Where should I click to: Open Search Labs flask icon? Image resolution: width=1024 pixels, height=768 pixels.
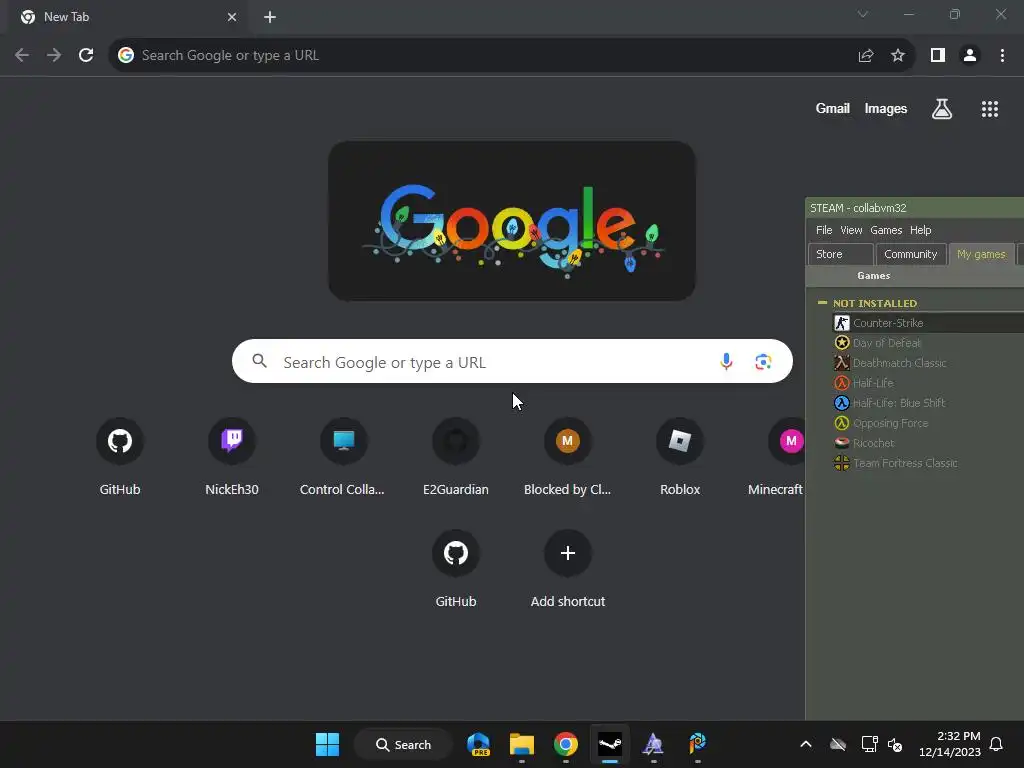(942, 109)
